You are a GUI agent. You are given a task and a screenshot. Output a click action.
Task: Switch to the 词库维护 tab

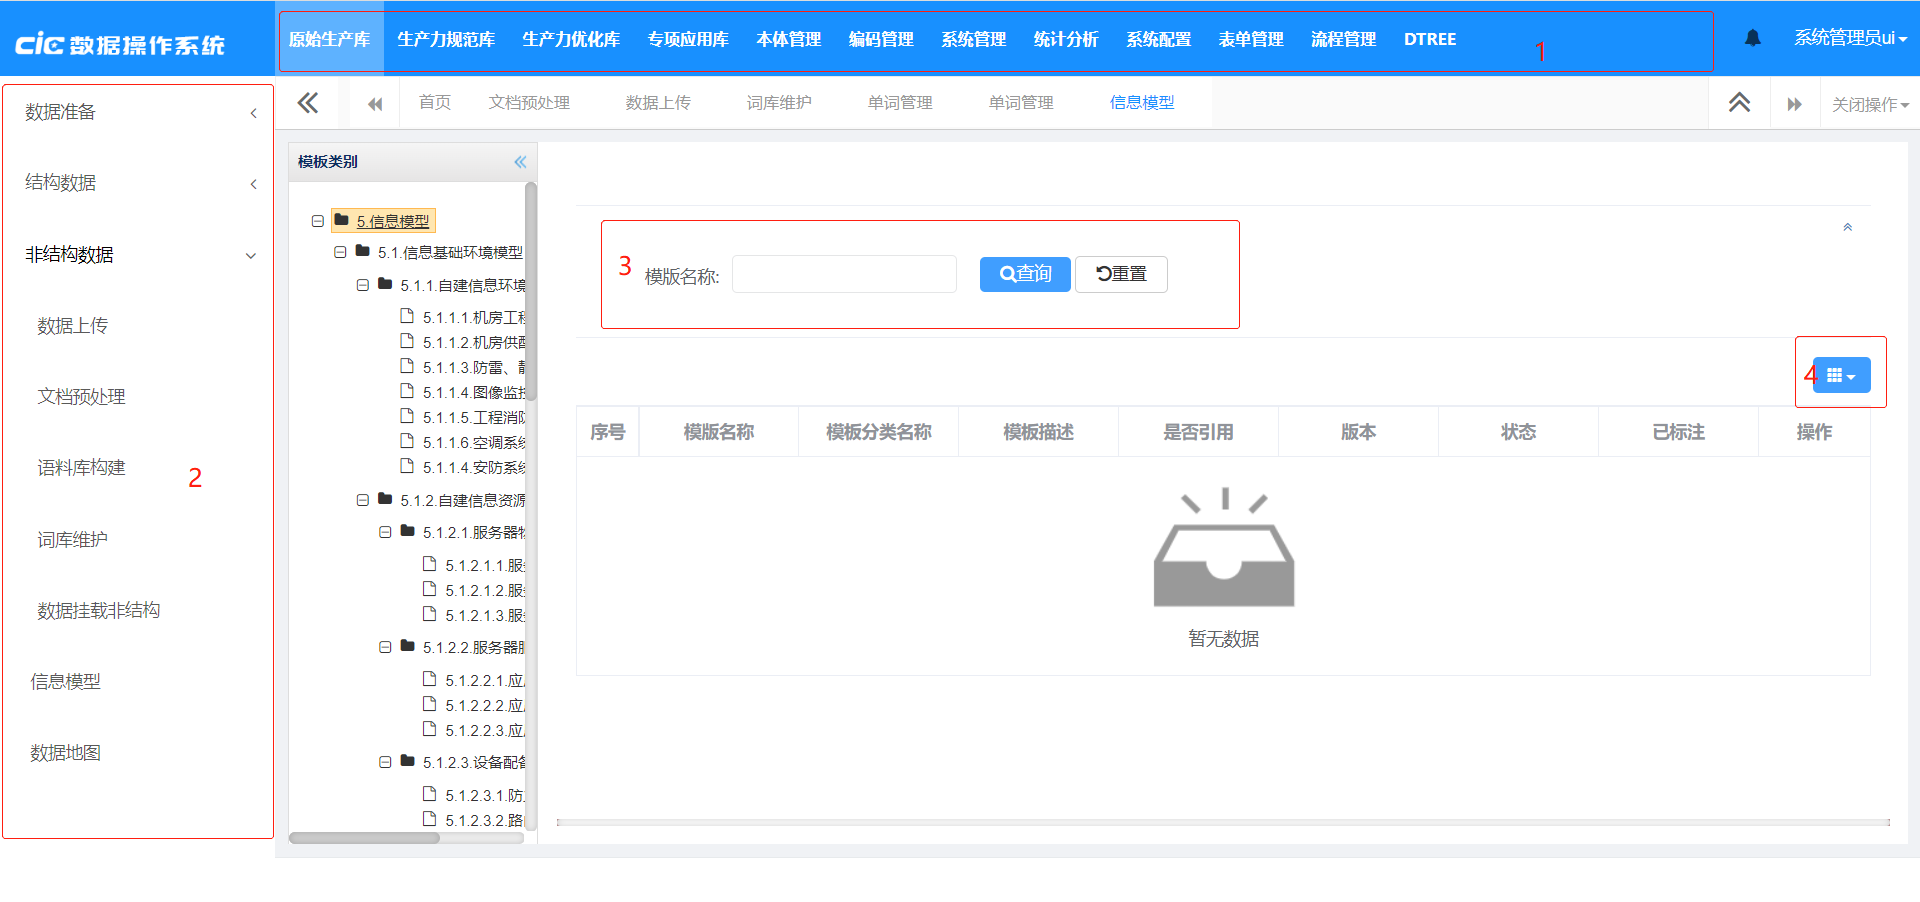(778, 103)
